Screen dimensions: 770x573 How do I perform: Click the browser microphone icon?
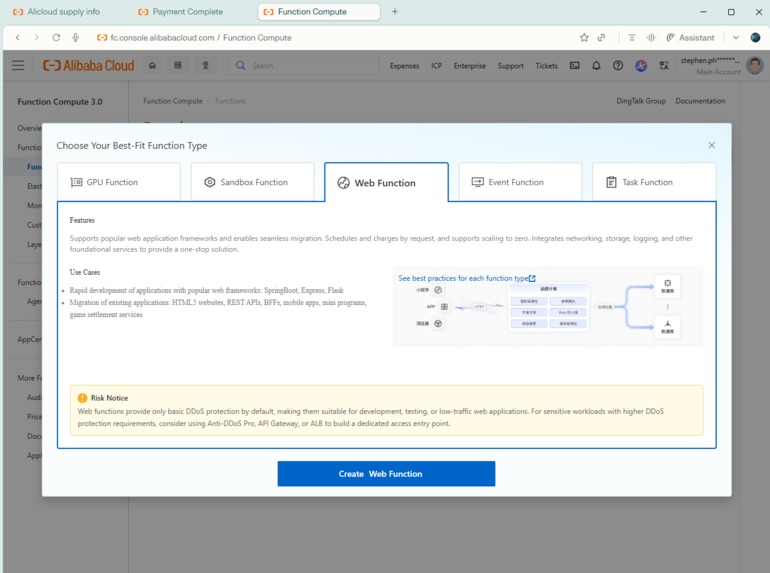(75, 37)
